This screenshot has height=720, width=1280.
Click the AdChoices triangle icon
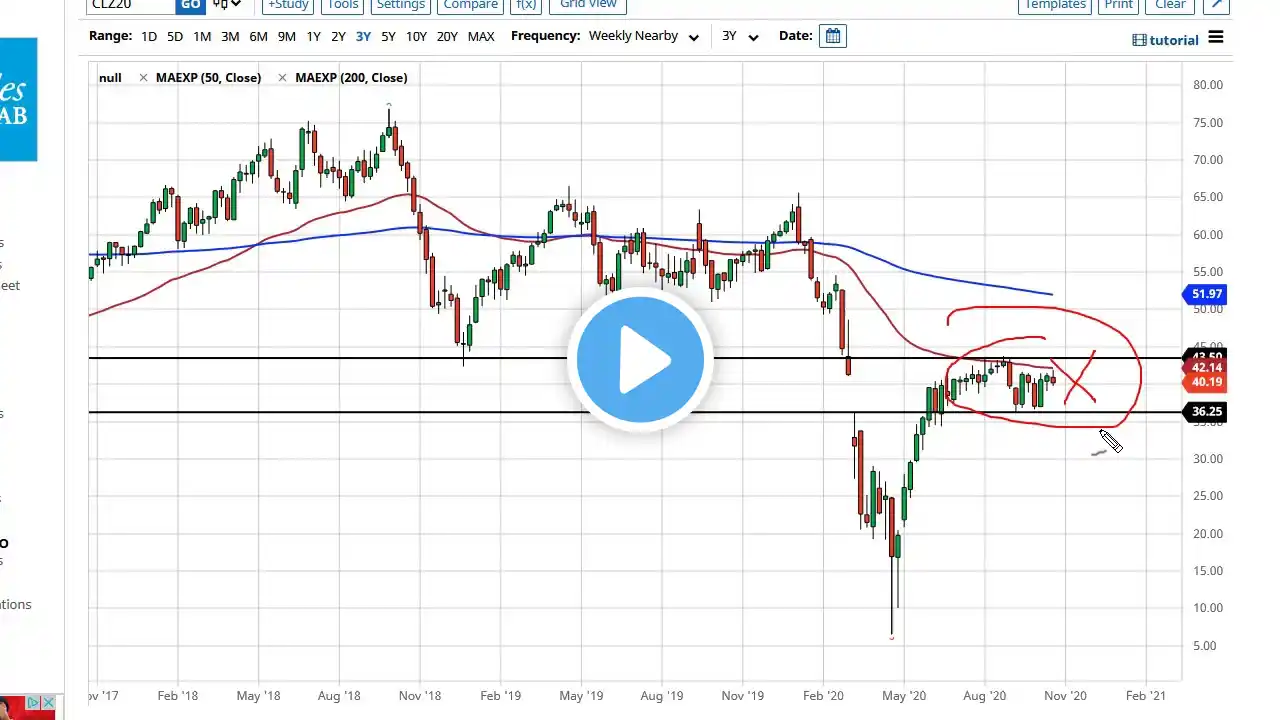coord(33,704)
